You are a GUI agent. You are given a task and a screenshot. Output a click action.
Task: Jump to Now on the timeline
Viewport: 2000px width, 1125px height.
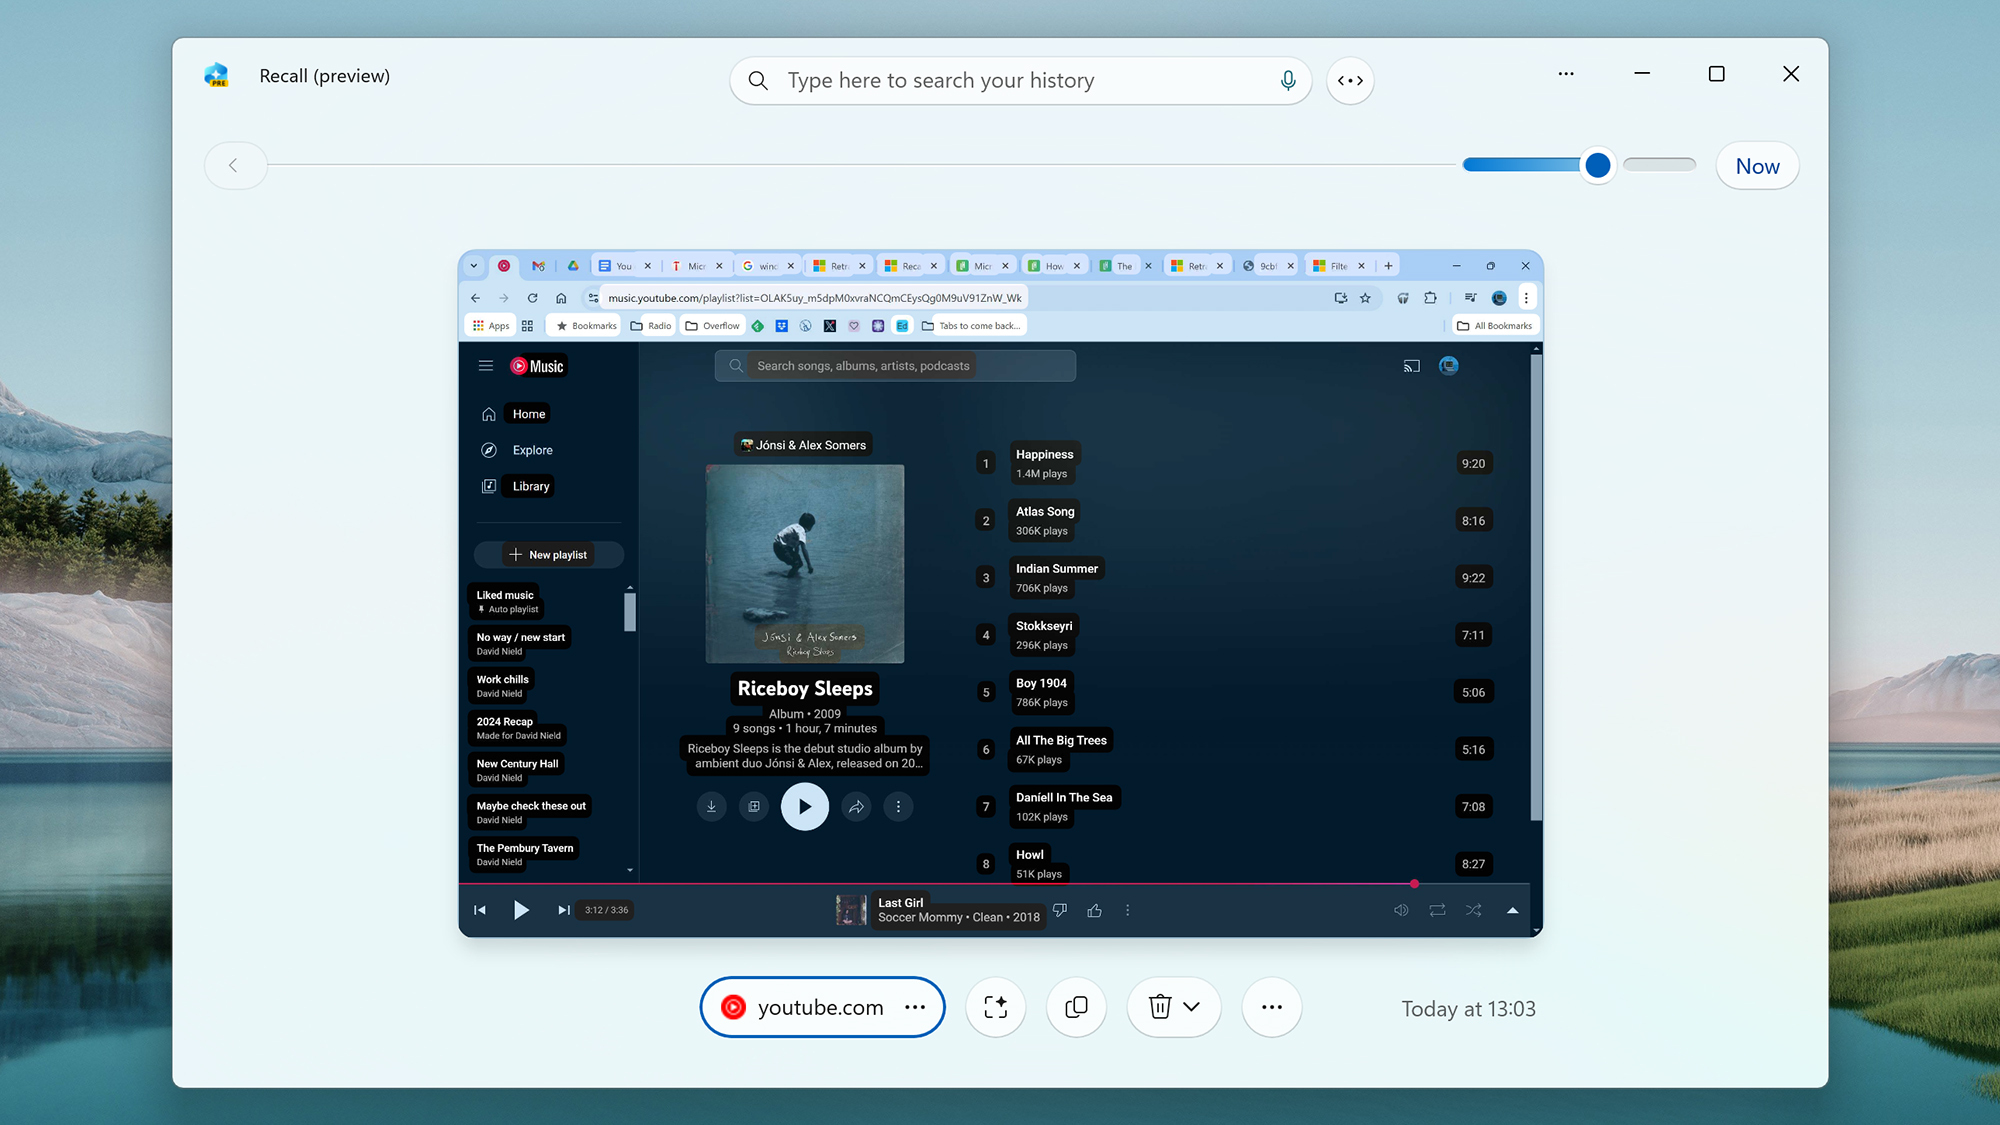[x=1757, y=166]
